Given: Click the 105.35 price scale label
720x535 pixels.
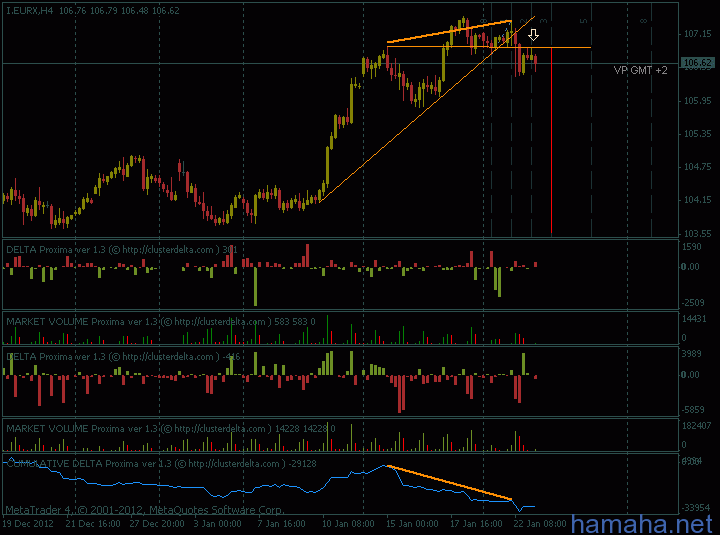Looking at the screenshot, I should click(697, 134).
